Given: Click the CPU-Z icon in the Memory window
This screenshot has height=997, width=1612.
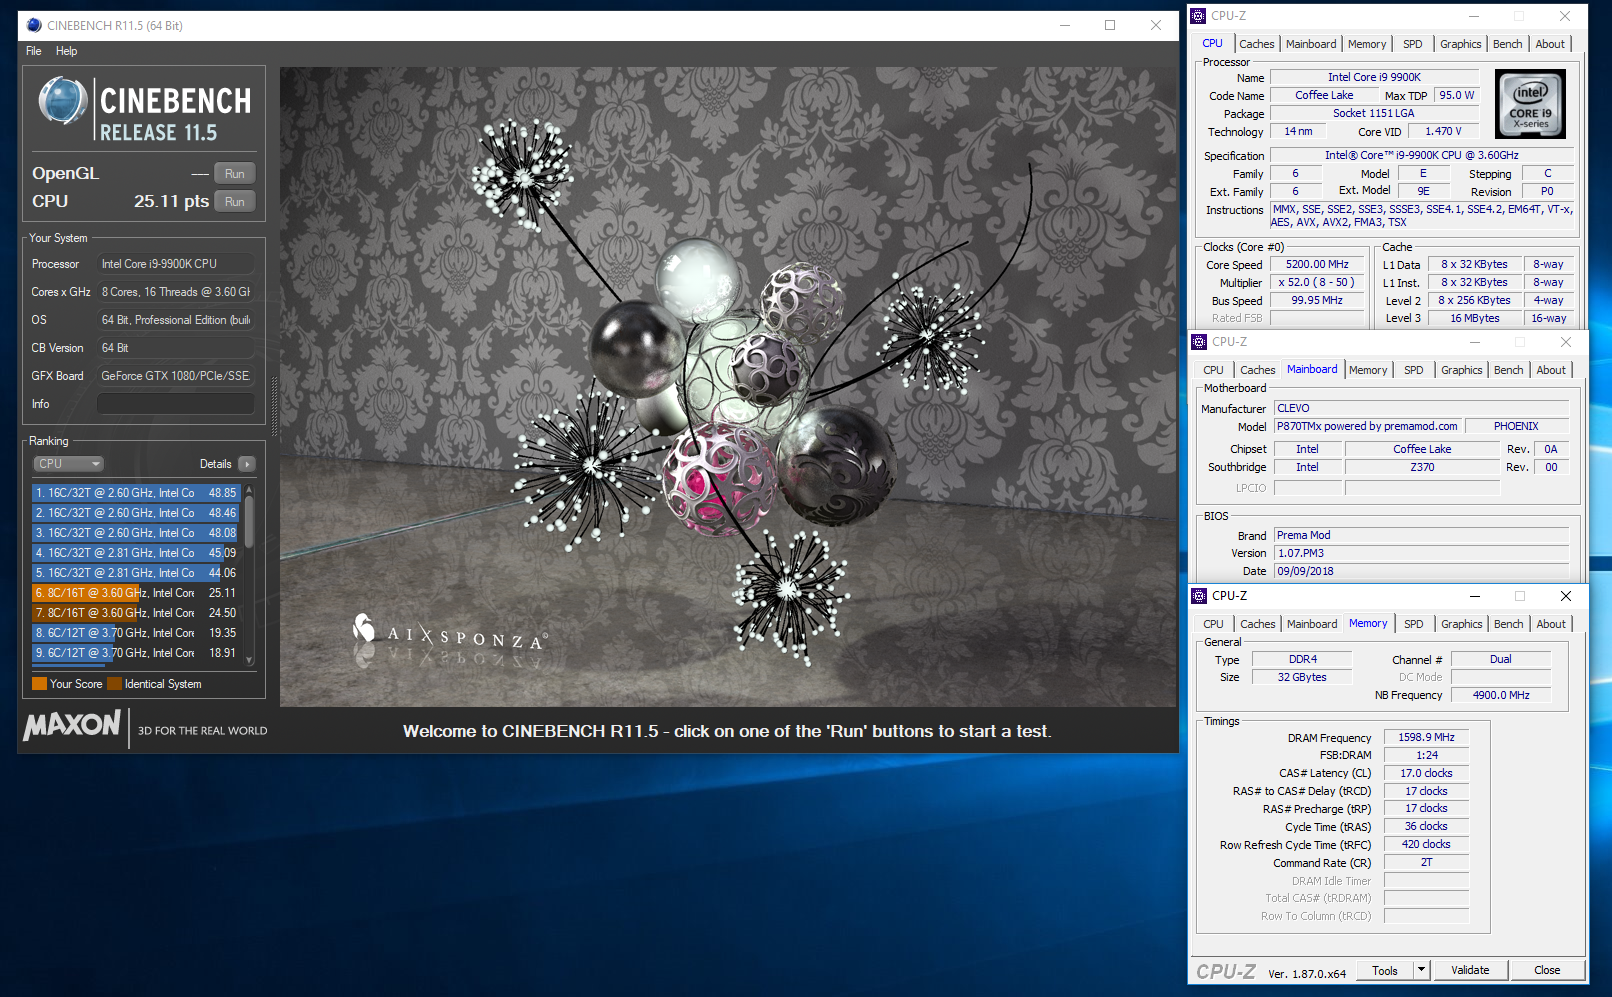Looking at the screenshot, I should [x=1199, y=596].
